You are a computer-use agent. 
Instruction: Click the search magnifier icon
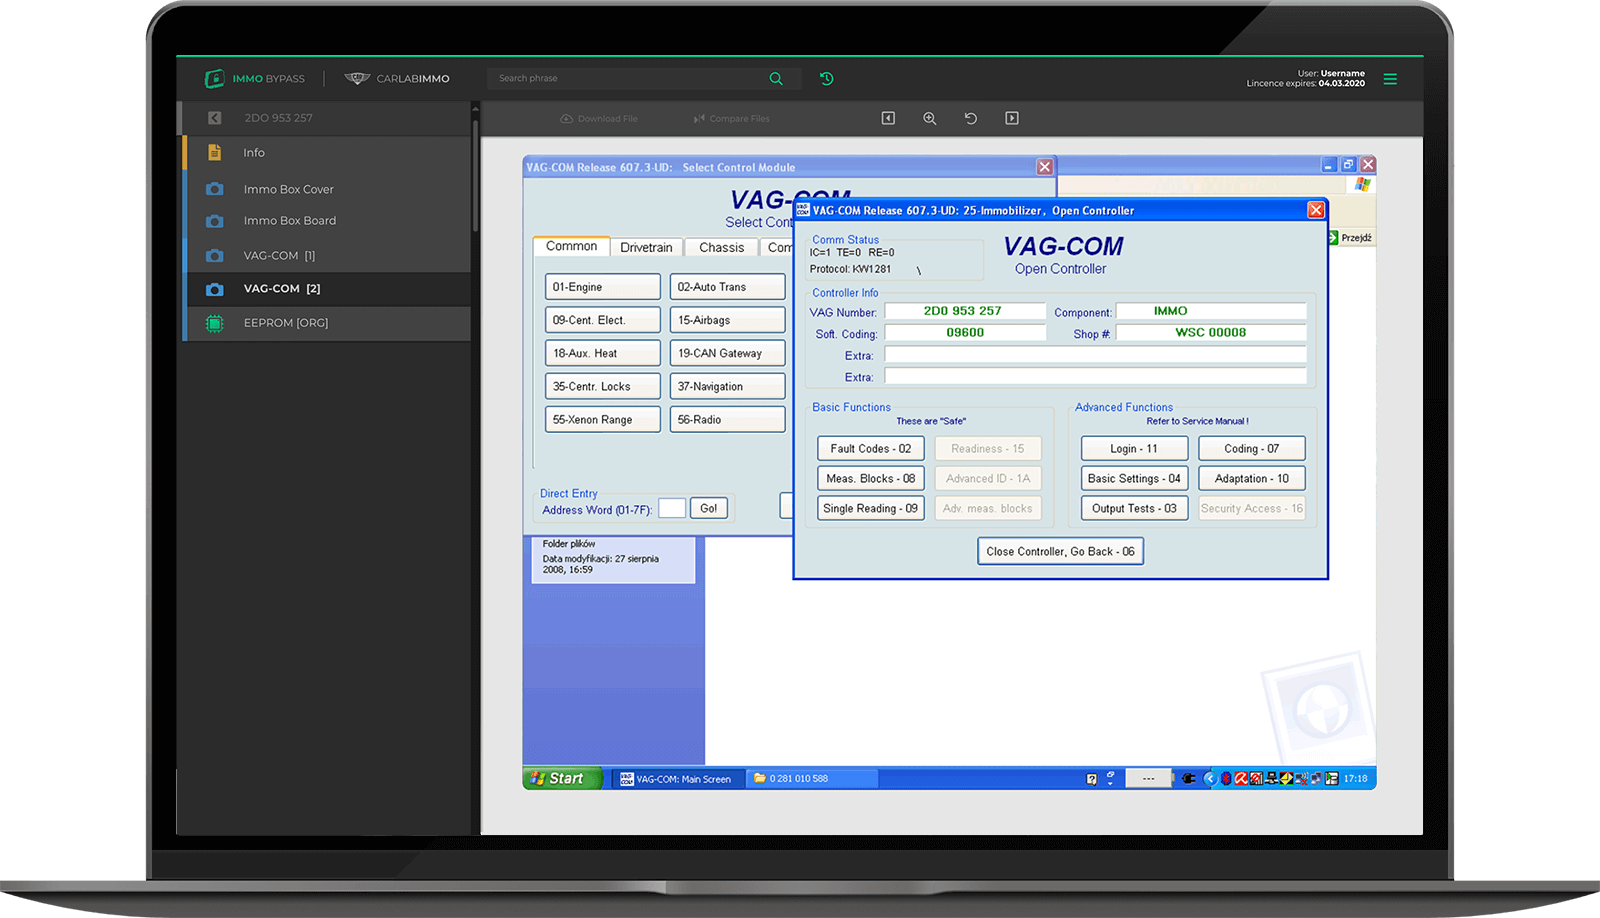click(x=776, y=78)
